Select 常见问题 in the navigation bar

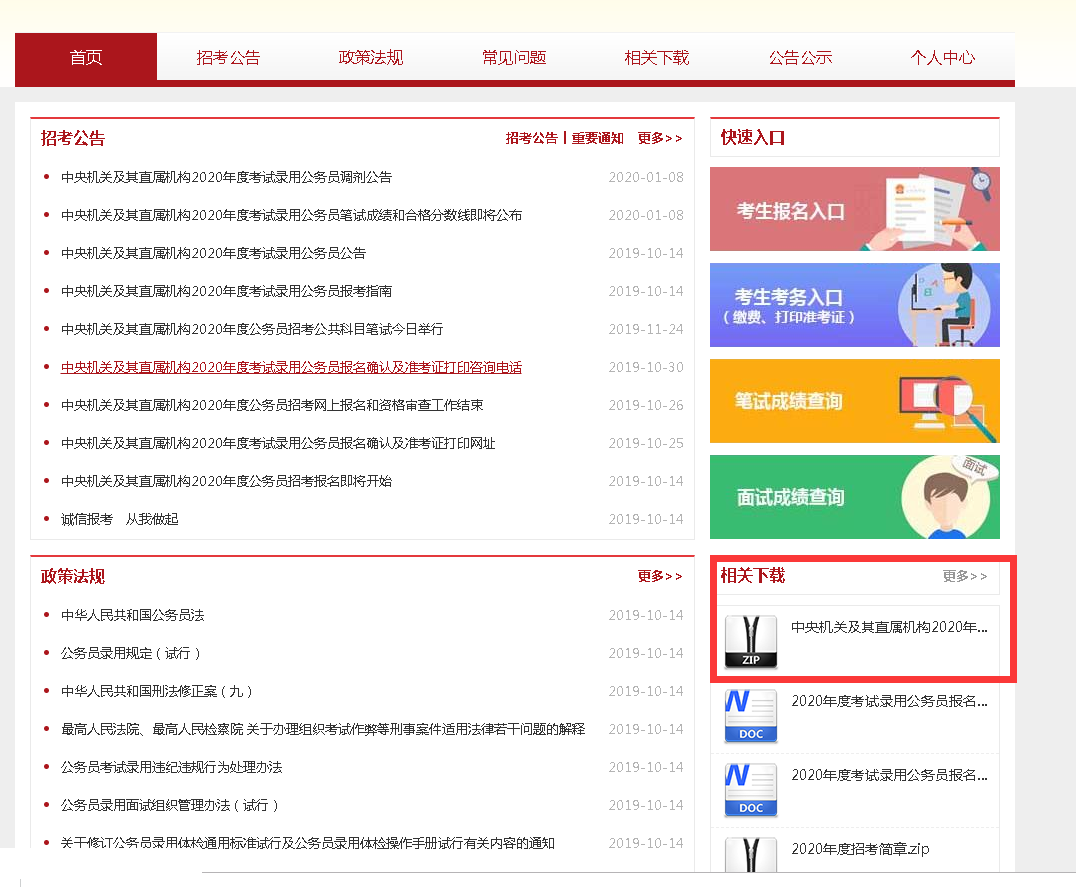click(x=514, y=57)
